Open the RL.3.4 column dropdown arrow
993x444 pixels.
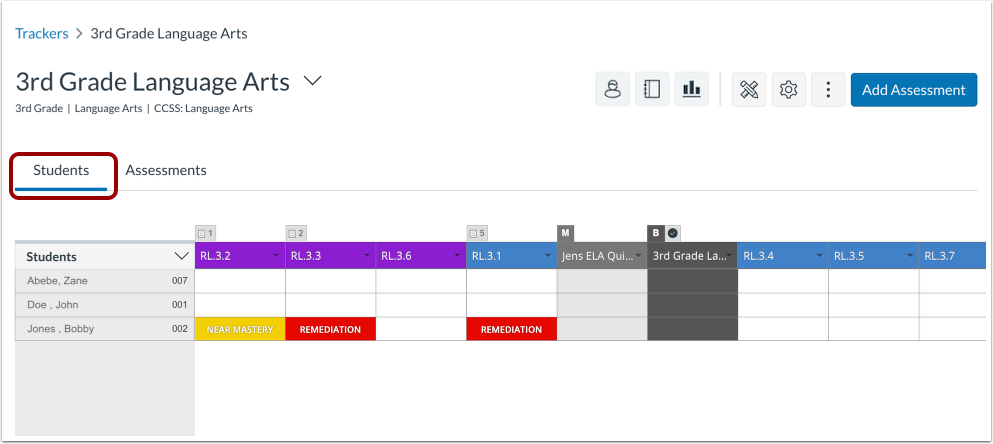pos(819,257)
